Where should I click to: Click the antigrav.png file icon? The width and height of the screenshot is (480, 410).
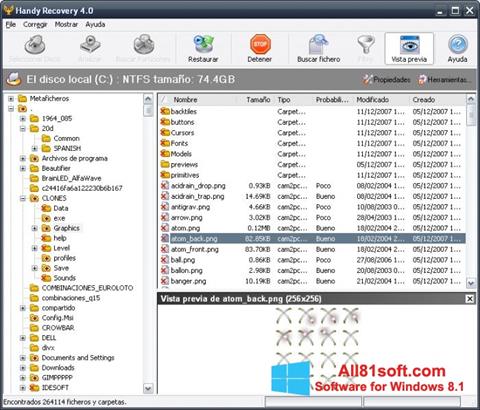(x=165, y=207)
